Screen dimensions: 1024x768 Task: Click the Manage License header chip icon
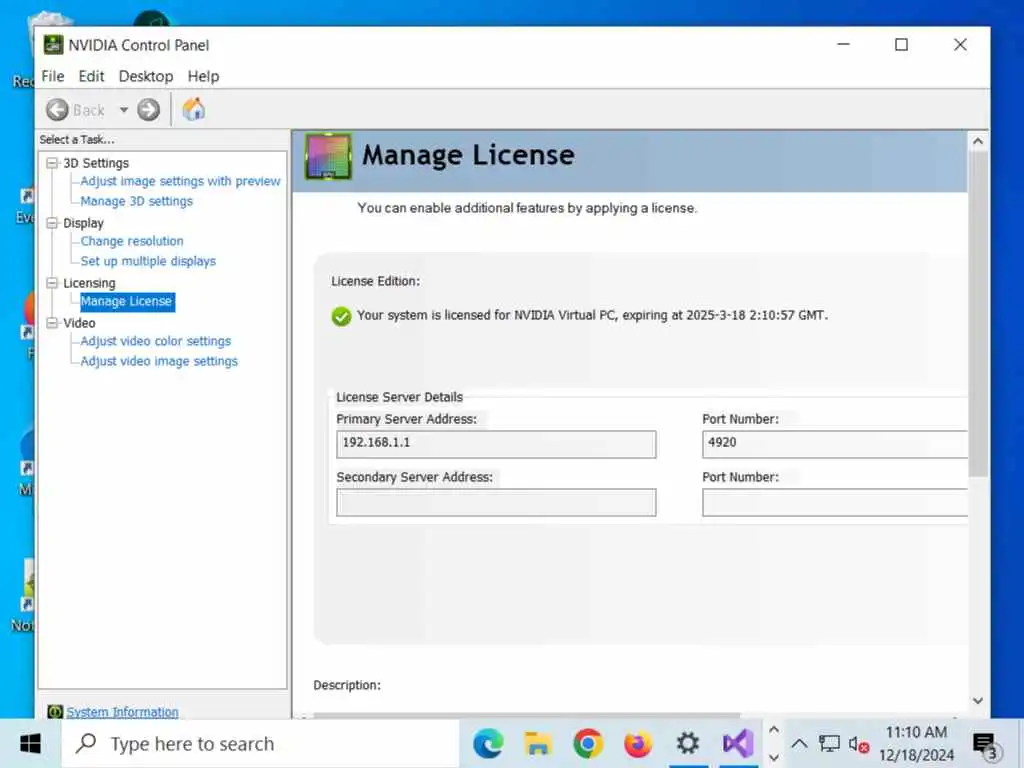328,156
